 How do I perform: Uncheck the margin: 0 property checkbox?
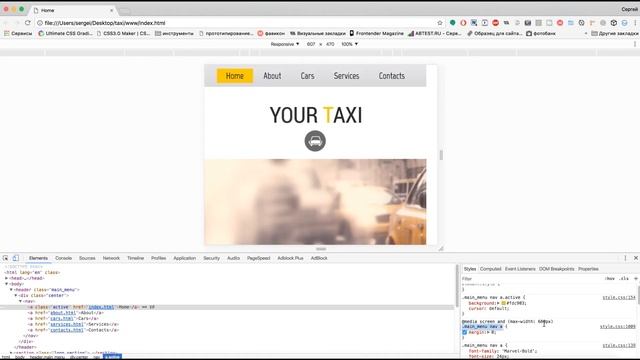tap(464, 332)
